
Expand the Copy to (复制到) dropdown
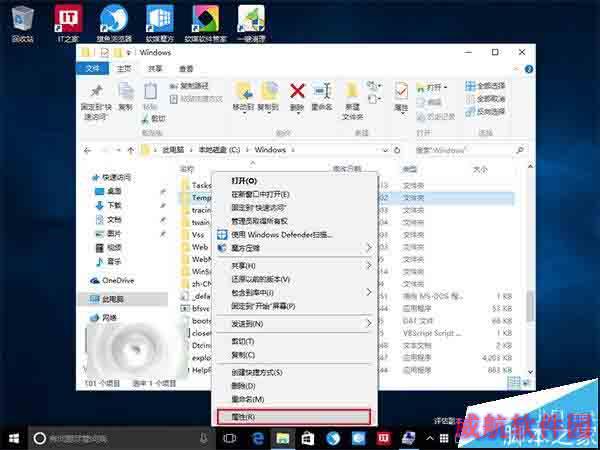268,111
